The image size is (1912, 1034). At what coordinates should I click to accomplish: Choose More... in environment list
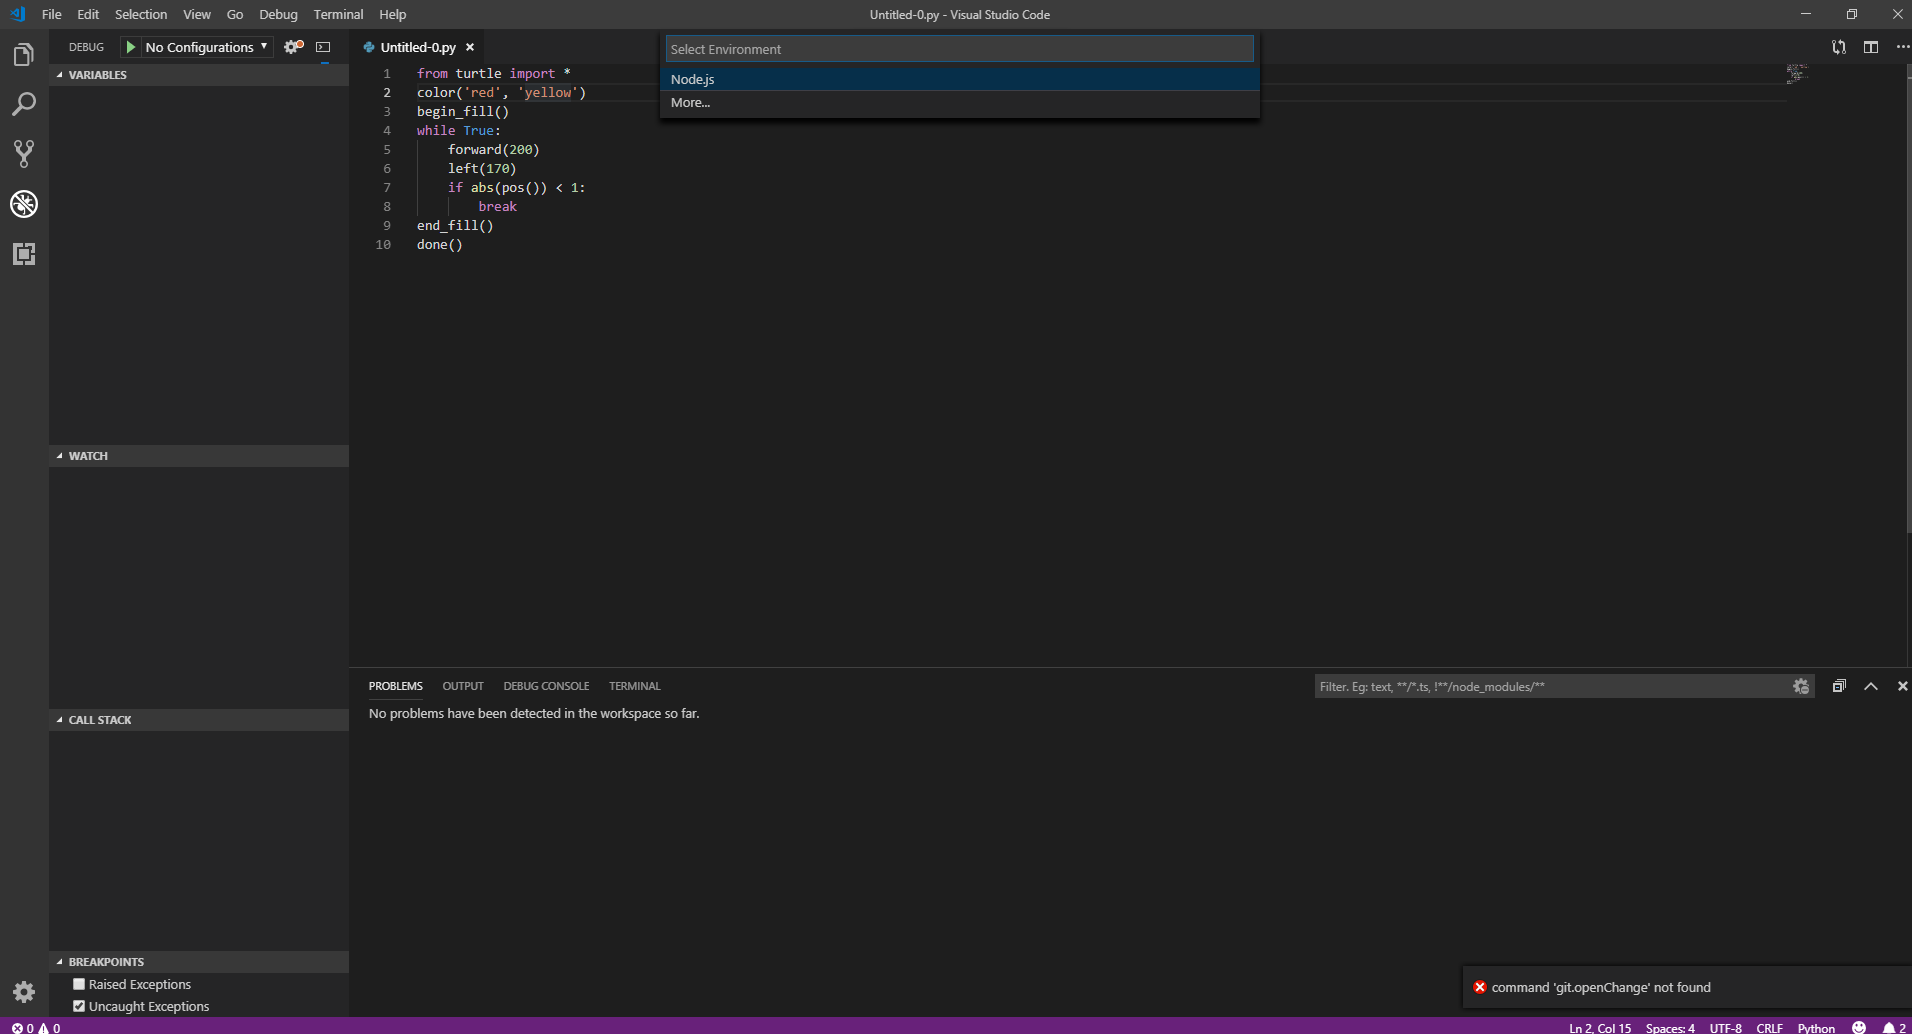960,102
